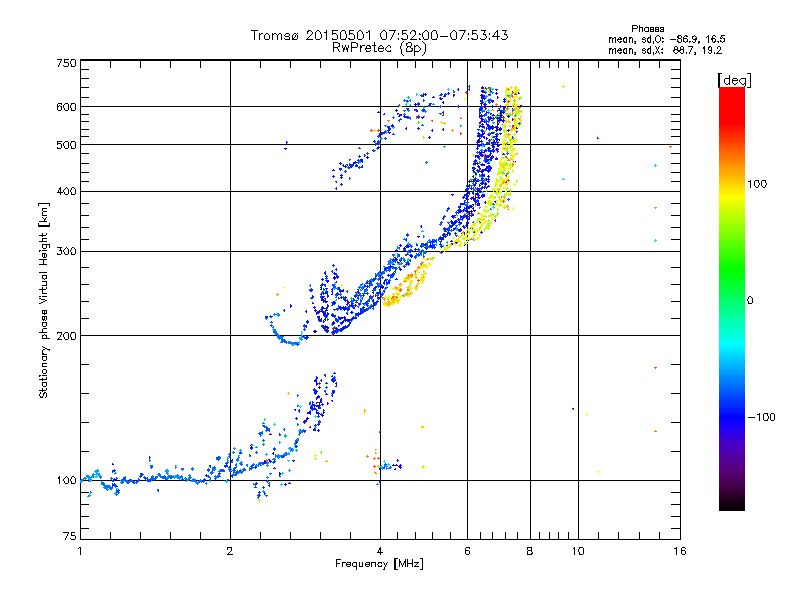Click the y-axis tick label '75'
The image size is (800, 600).
(x=70, y=536)
